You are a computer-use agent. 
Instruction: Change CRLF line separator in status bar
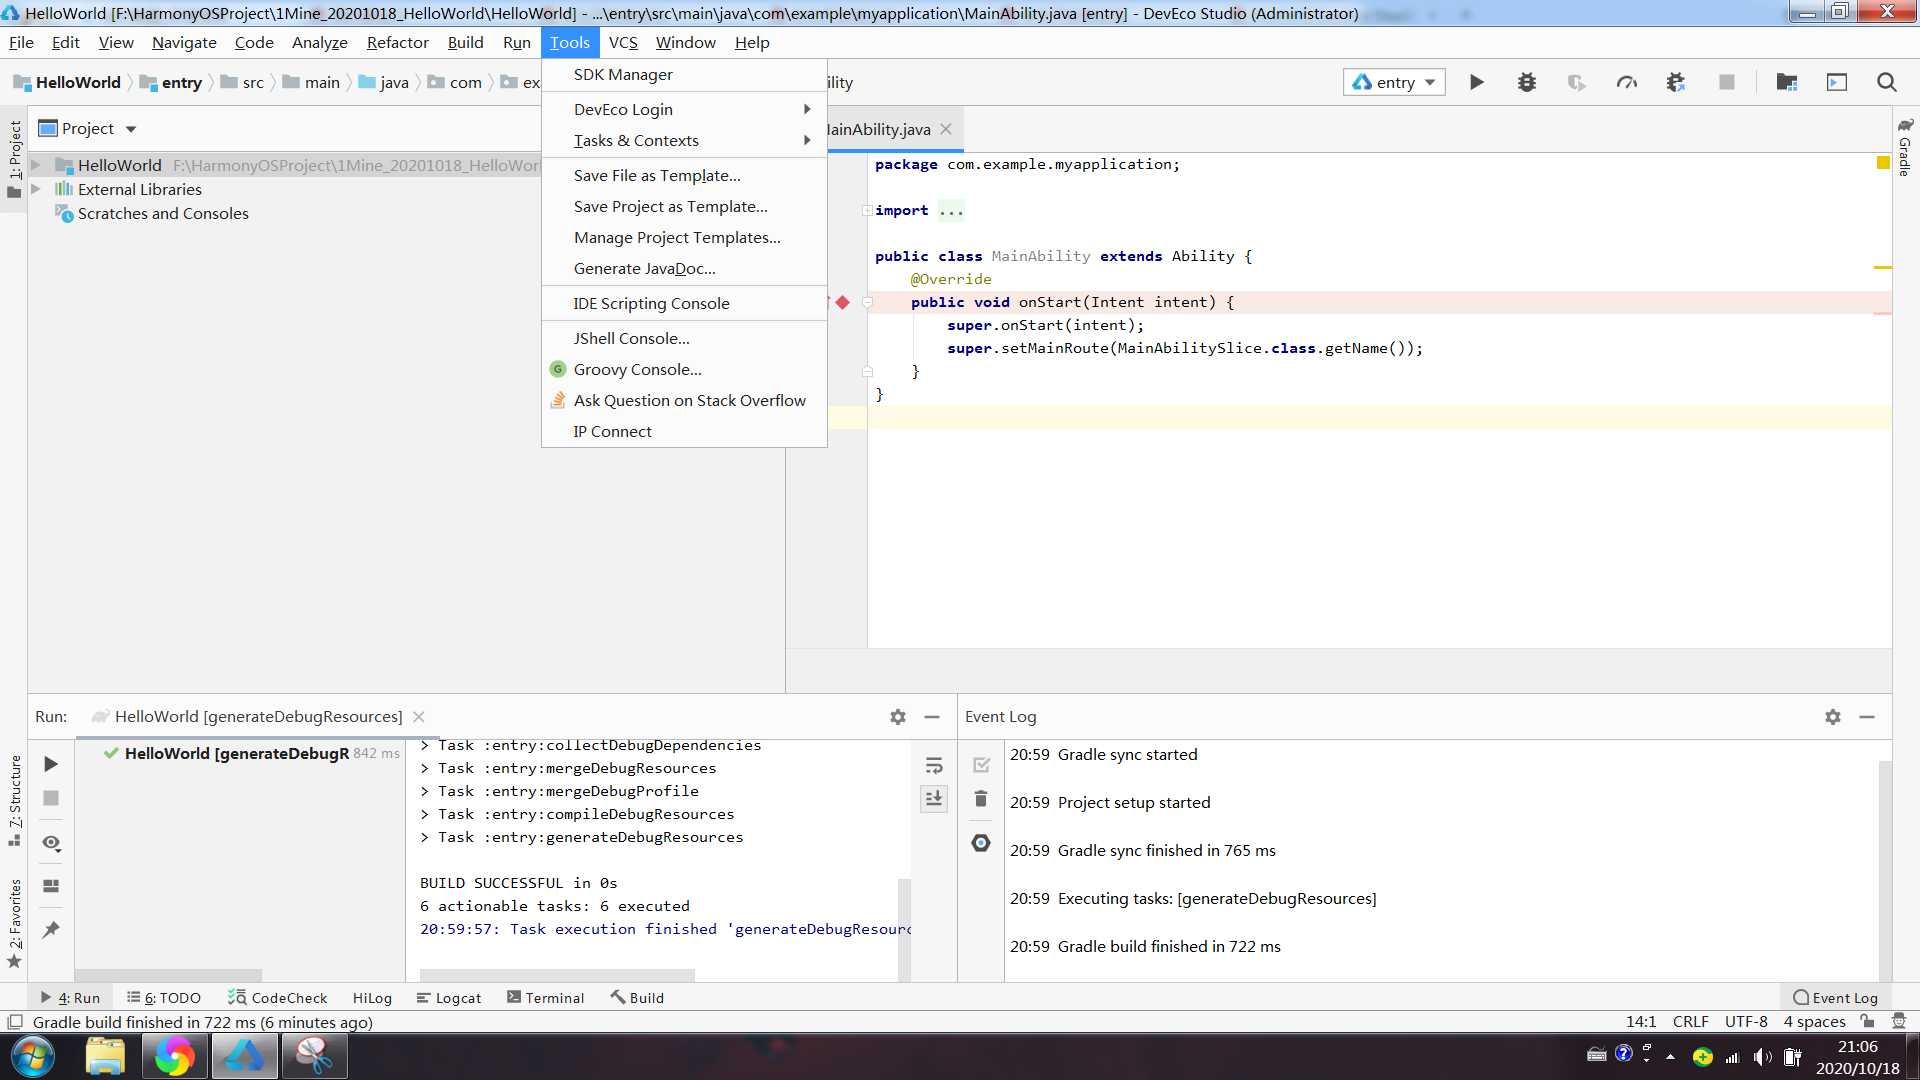point(1691,1021)
